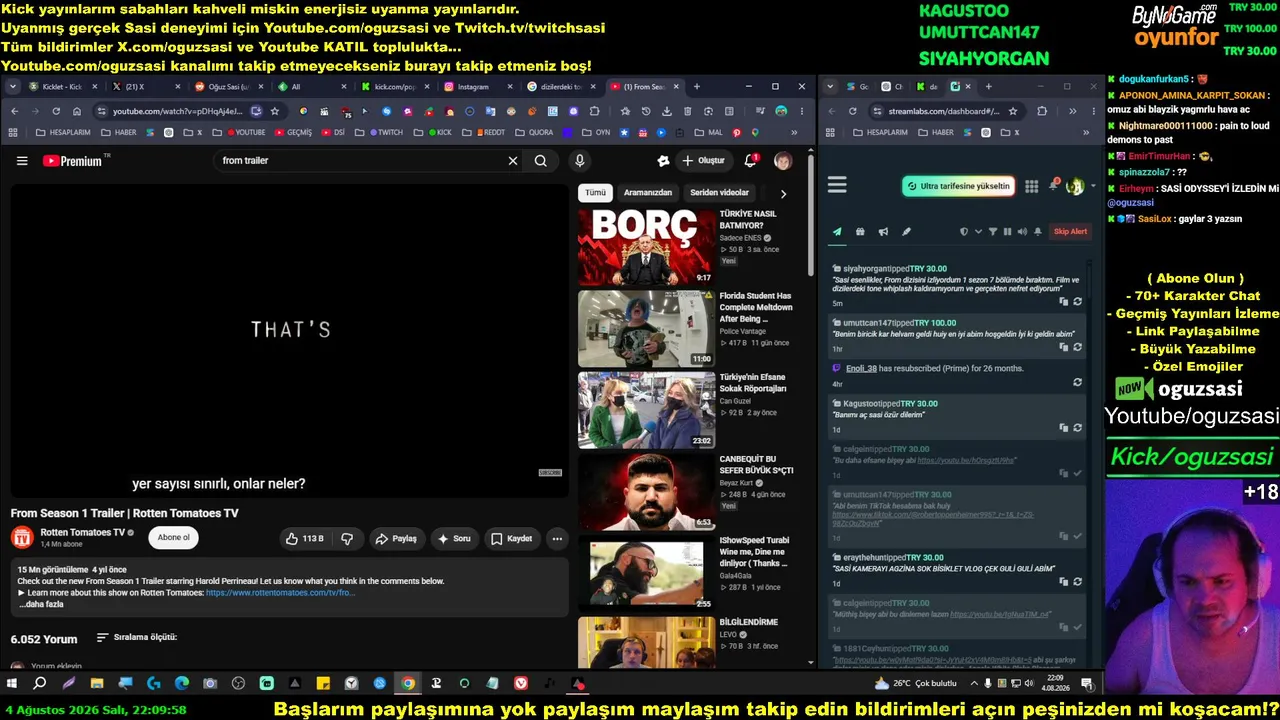Open the YouTube account avatar menu
The width and height of the screenshot is (1280, 720).
click(783, 161)
